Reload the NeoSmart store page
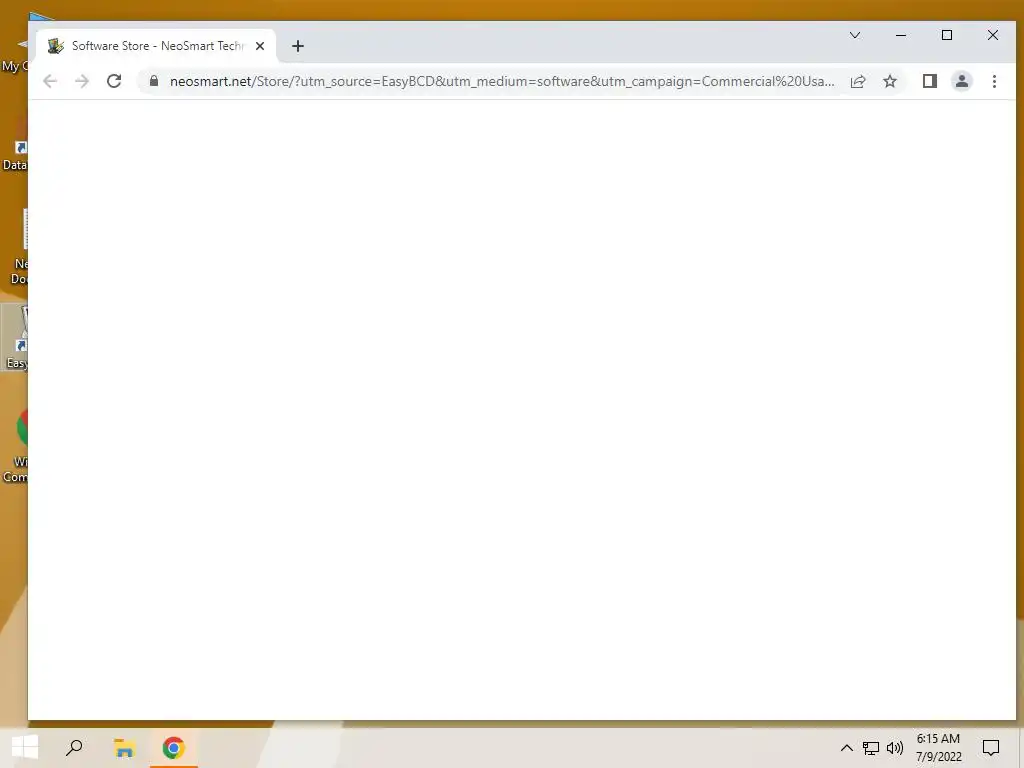This screenshot has width=1024, height=768. pos(114,81)
